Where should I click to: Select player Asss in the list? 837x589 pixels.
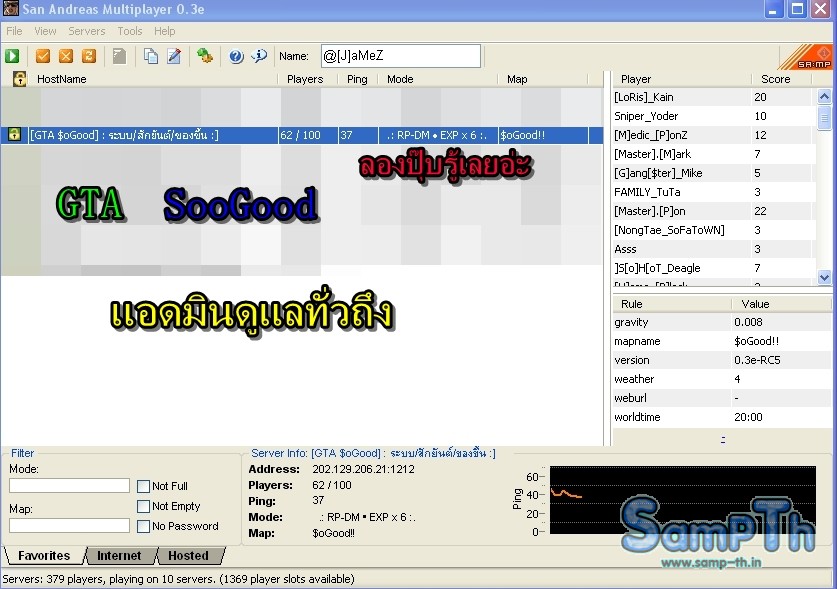click(714, 249)
